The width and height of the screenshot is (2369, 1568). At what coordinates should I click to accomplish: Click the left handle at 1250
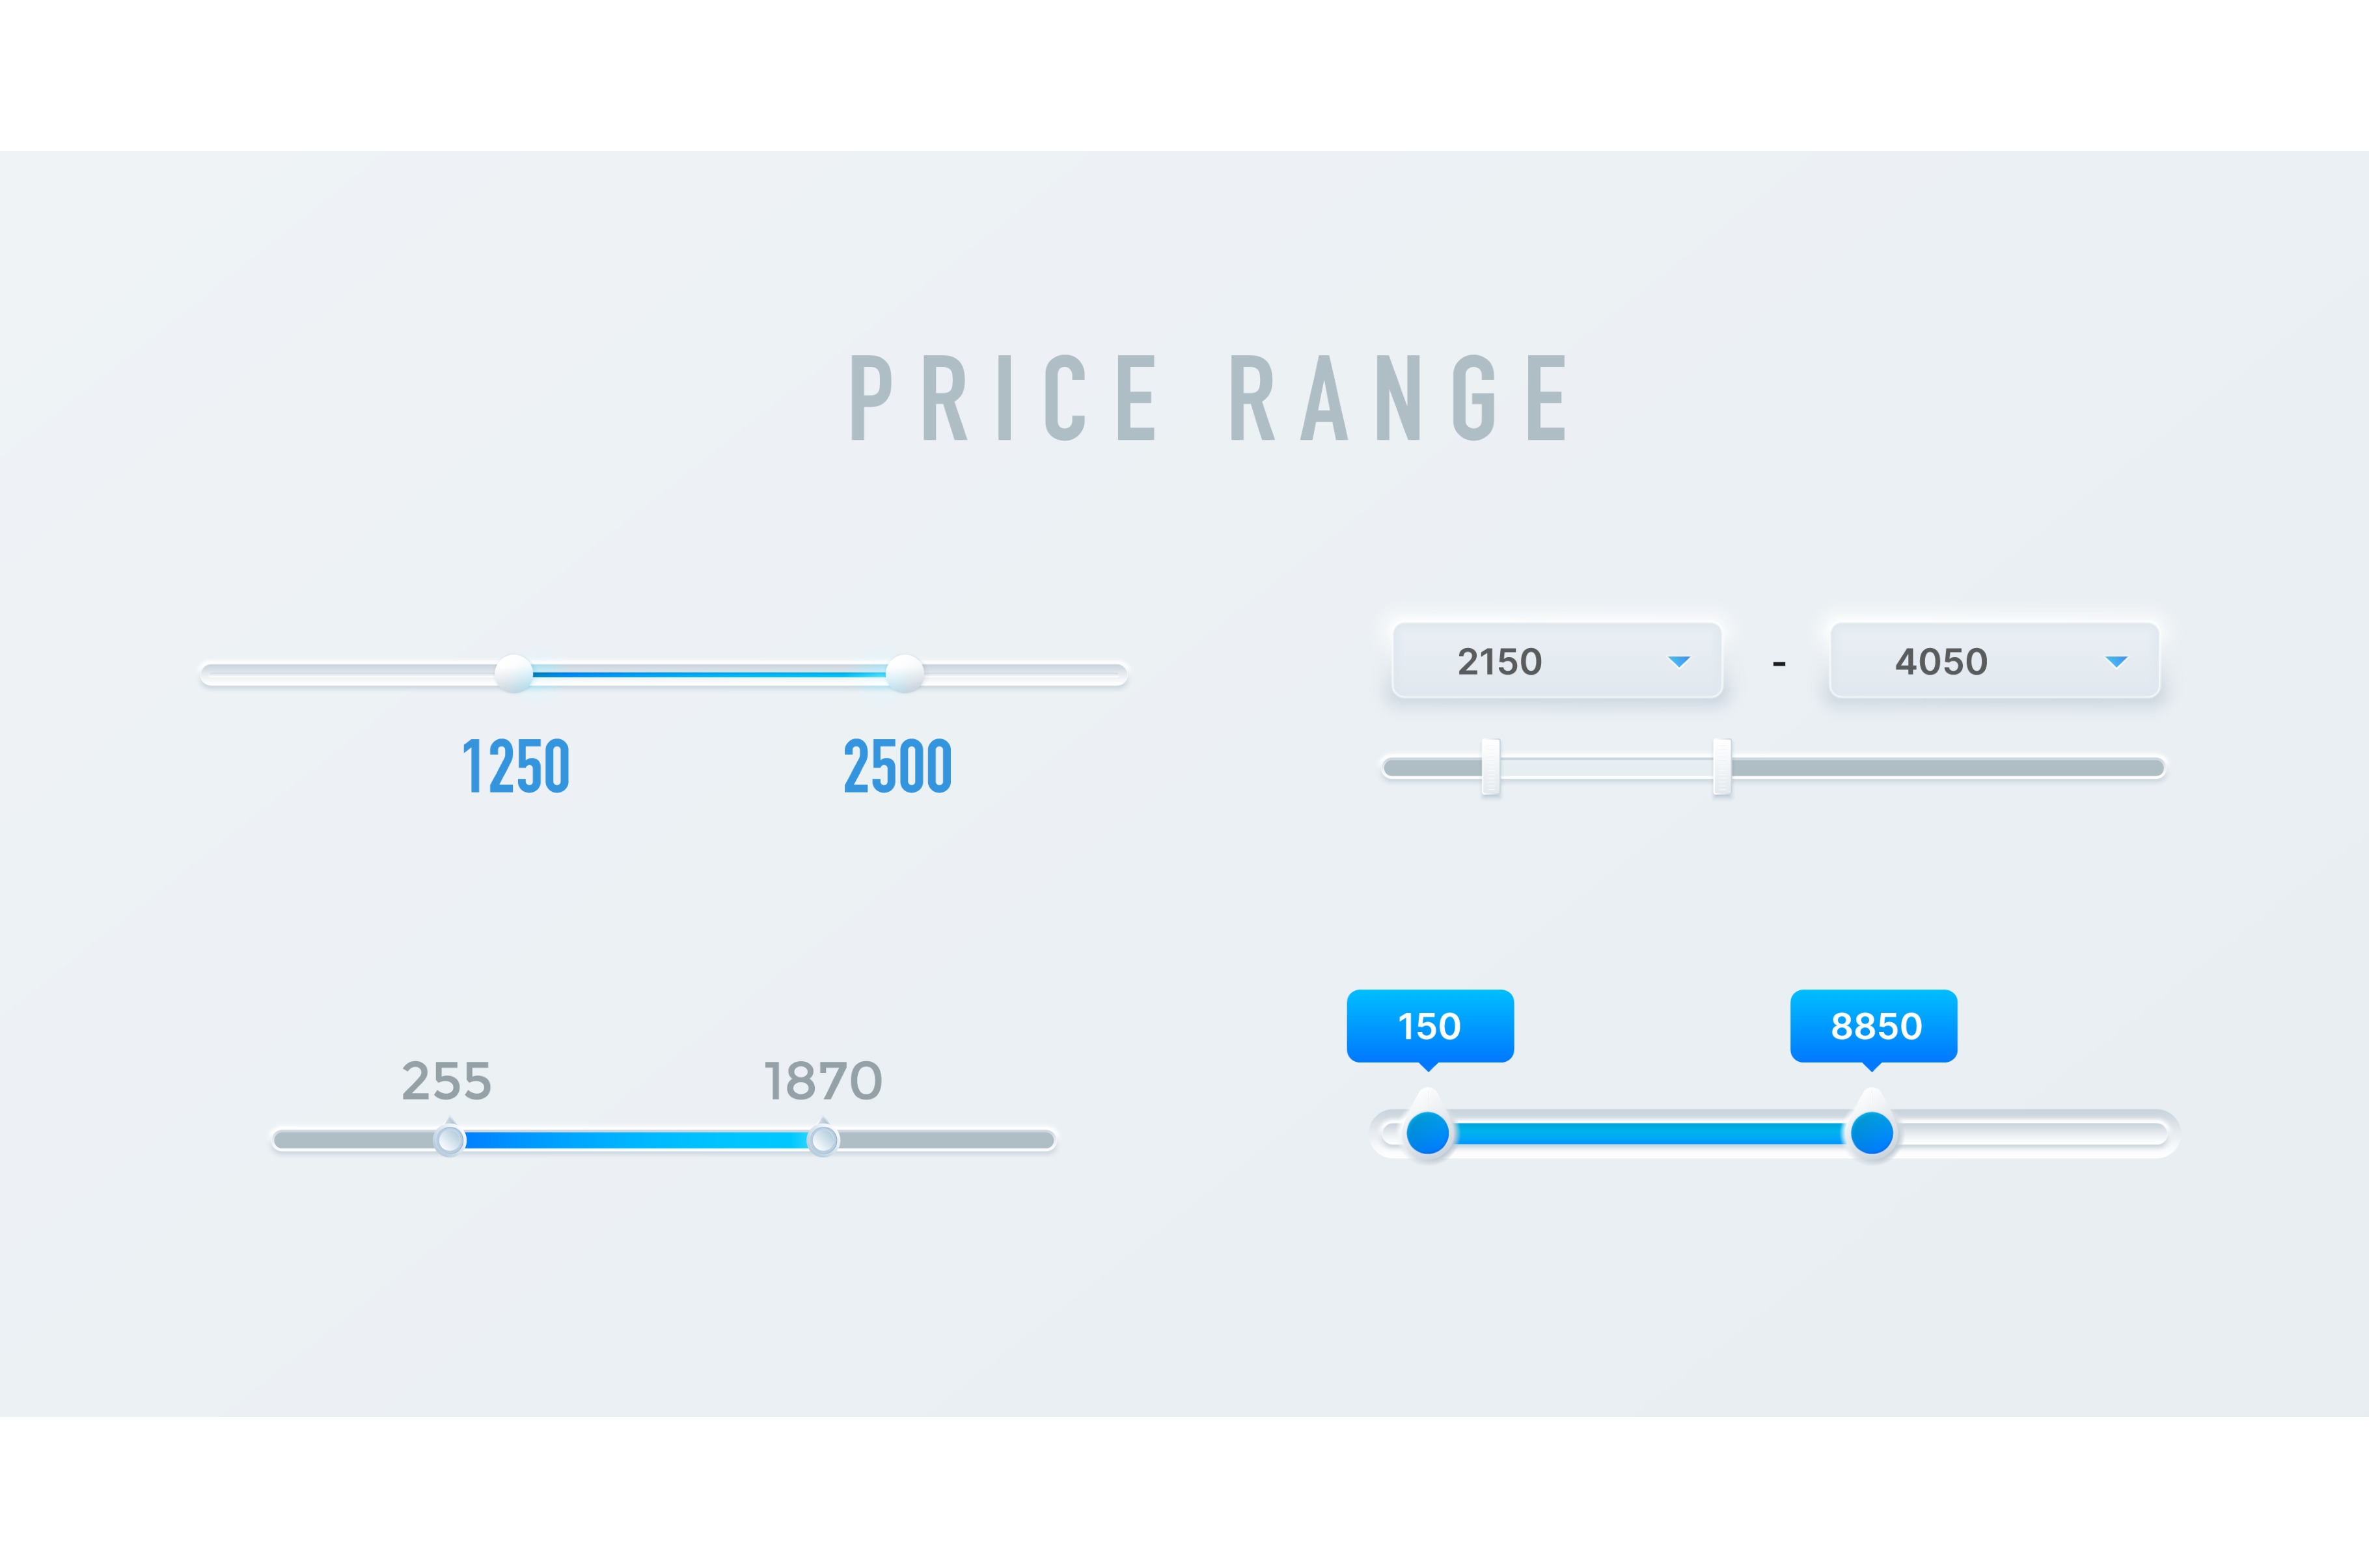click(514, 673)
